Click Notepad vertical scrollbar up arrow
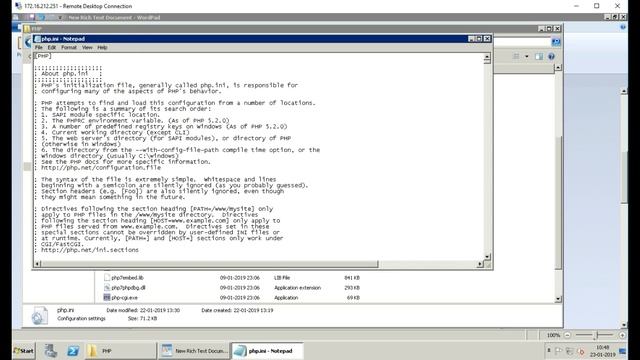 pos(487,58)
